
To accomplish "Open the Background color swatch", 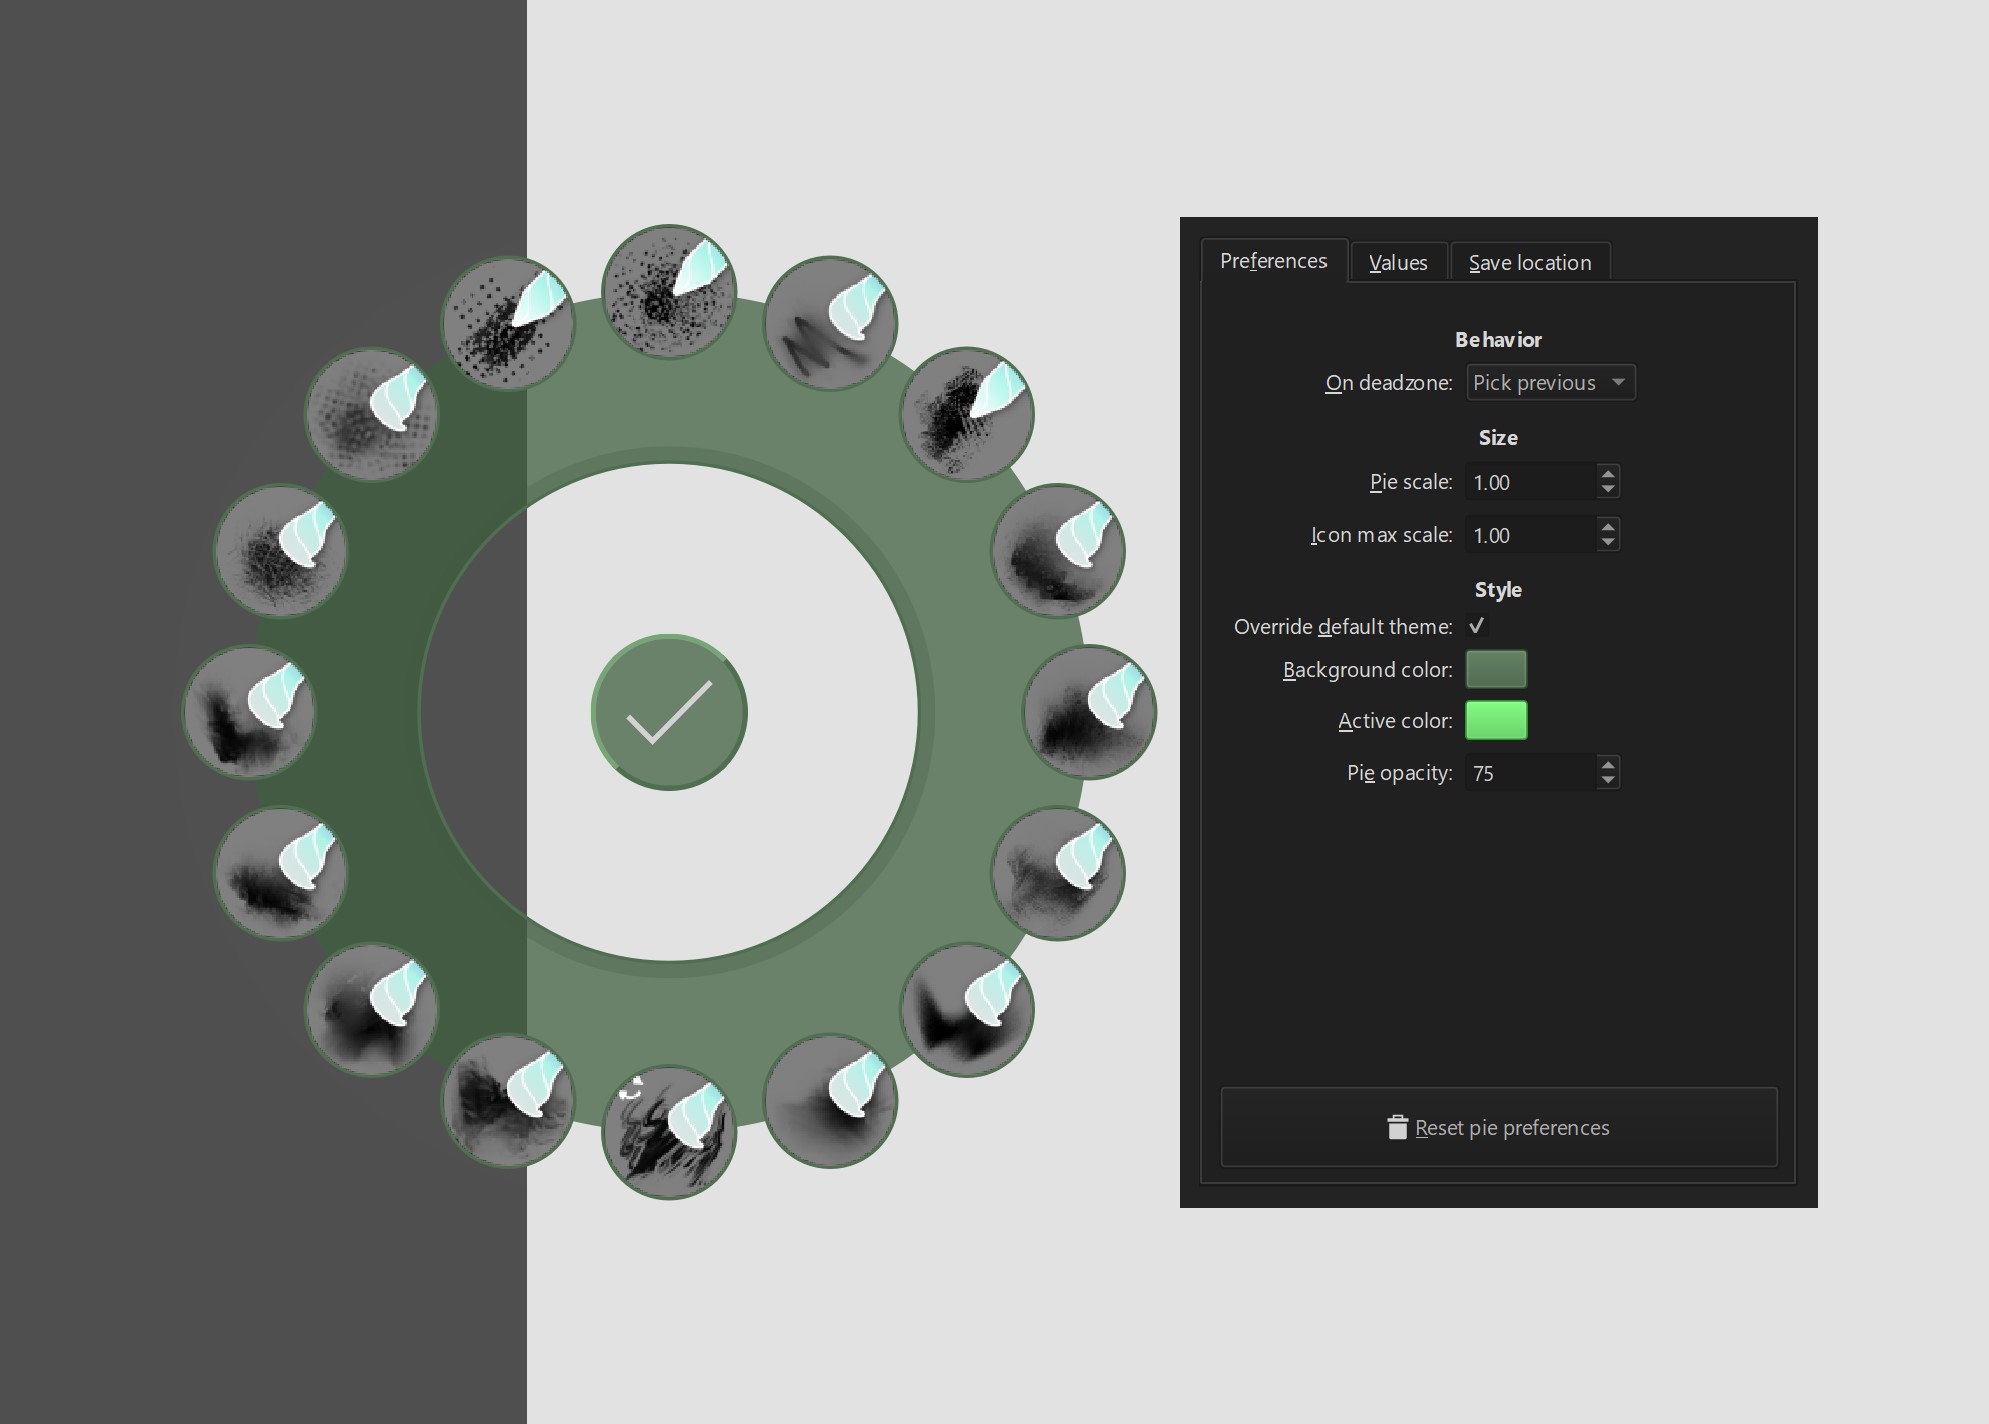I will (1495, 669).
